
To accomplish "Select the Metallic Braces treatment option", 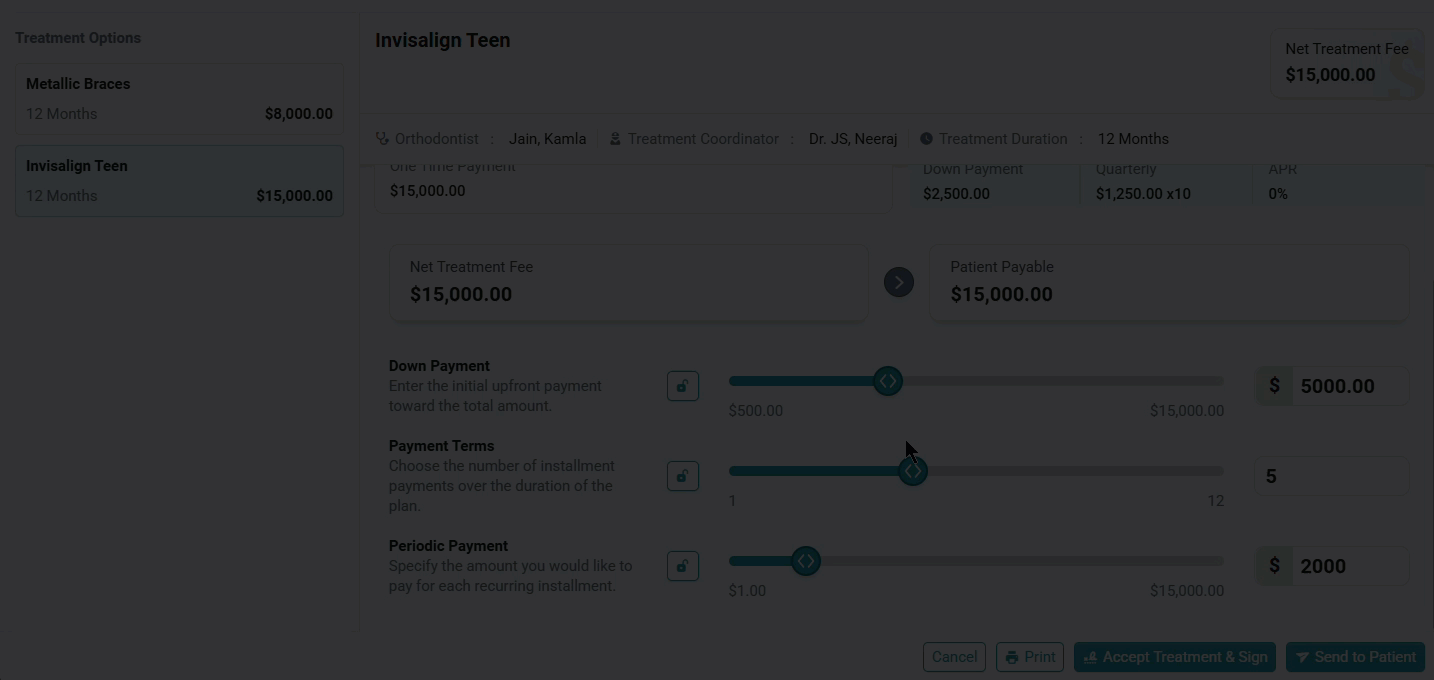I will 179,99.
